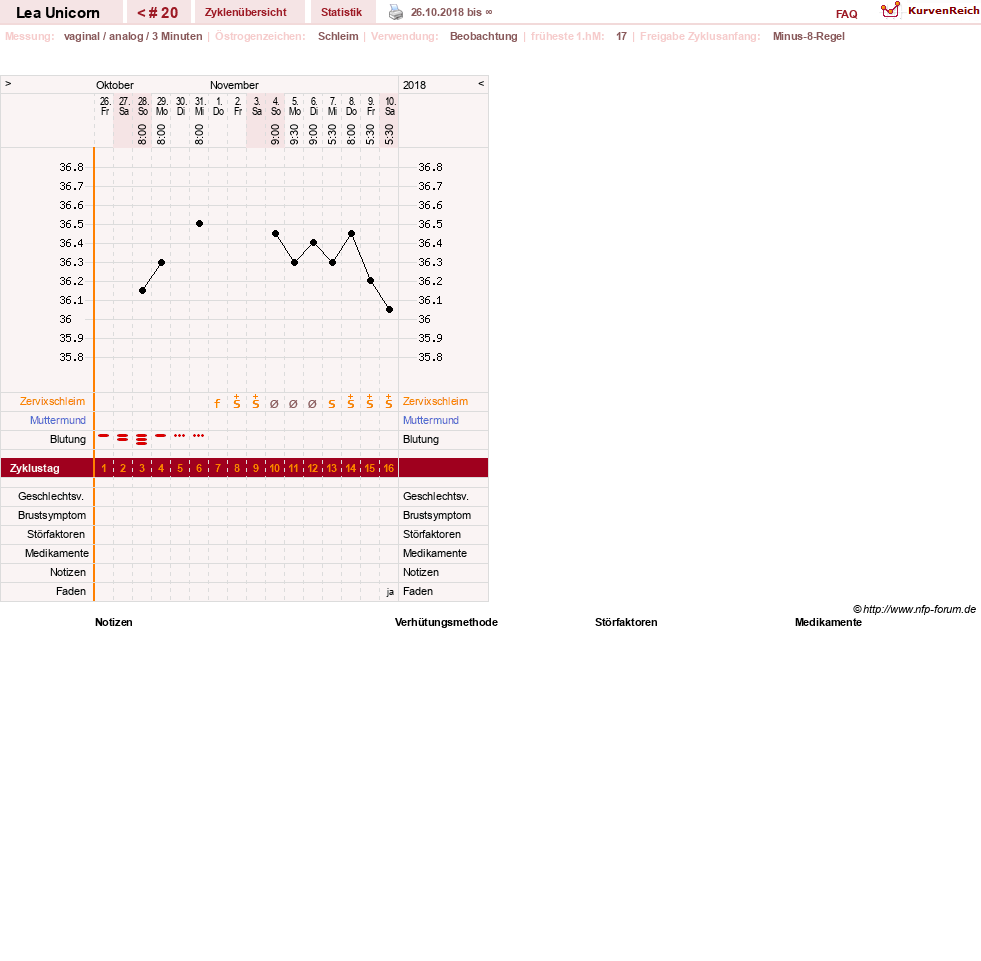The height and width of the screenshot is (961, 981).
Task: Click the 26.10.2018 bis ∞ date range
Action: 451,13
